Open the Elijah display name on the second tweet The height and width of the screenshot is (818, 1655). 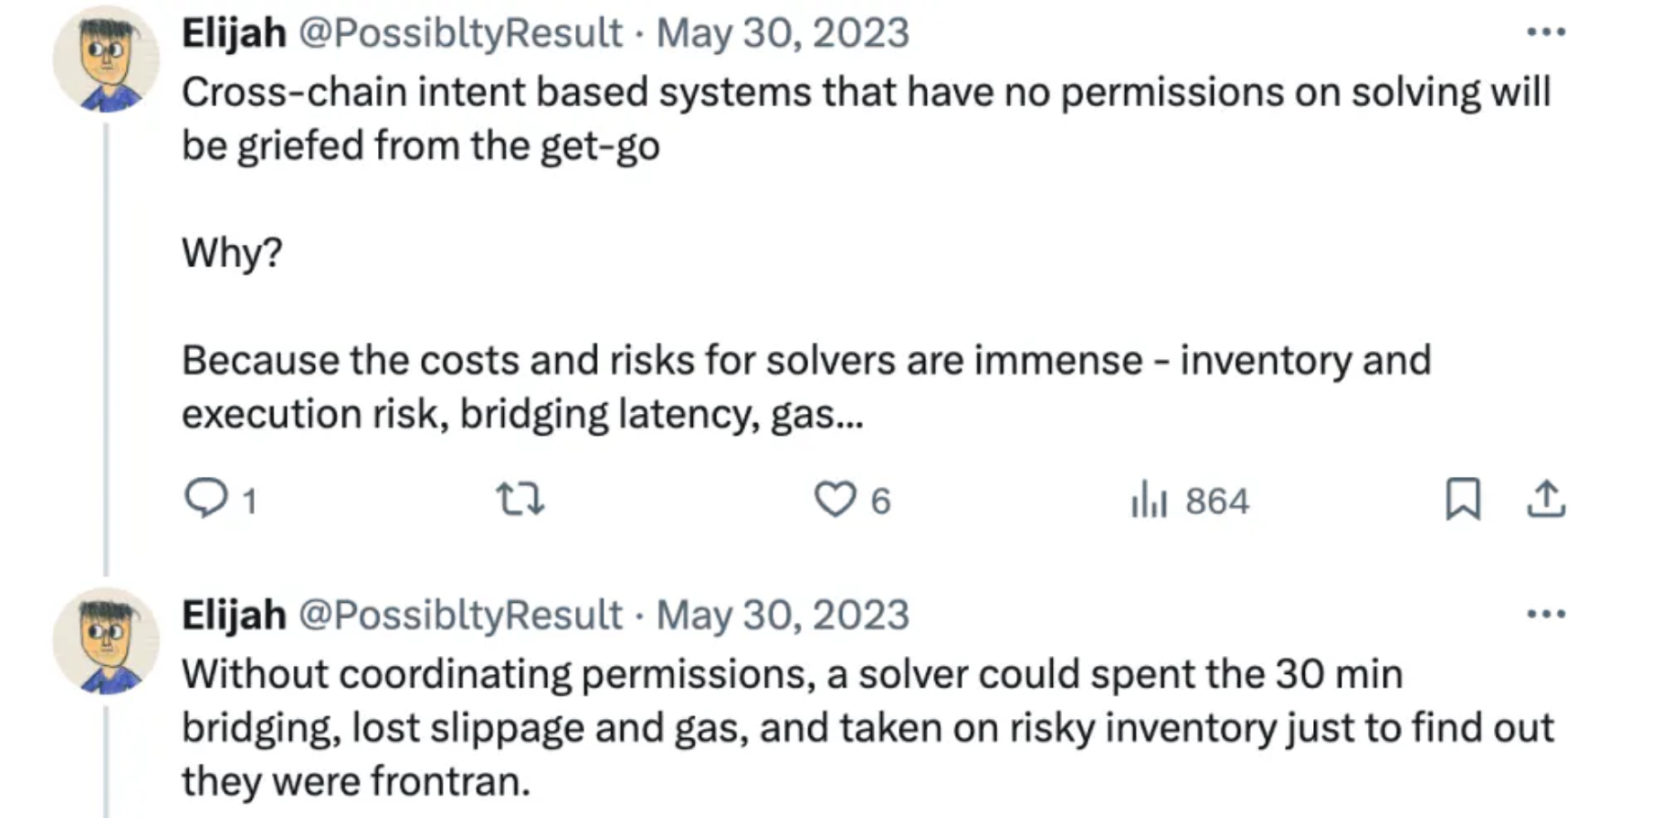tap(234, 615)
